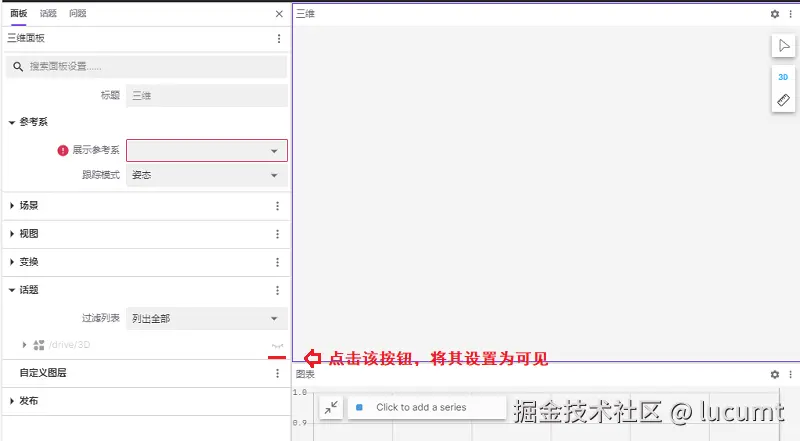Expand the 发布 section
This screenshot has width=800, height=441.
pos(12,401)
